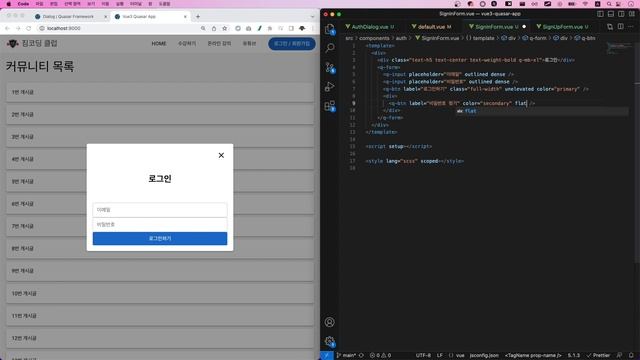The width and height of the screenshot is (640, 360).
Task: Toggle the secondary side bar layout icon
Action: (x=621, y=14)
